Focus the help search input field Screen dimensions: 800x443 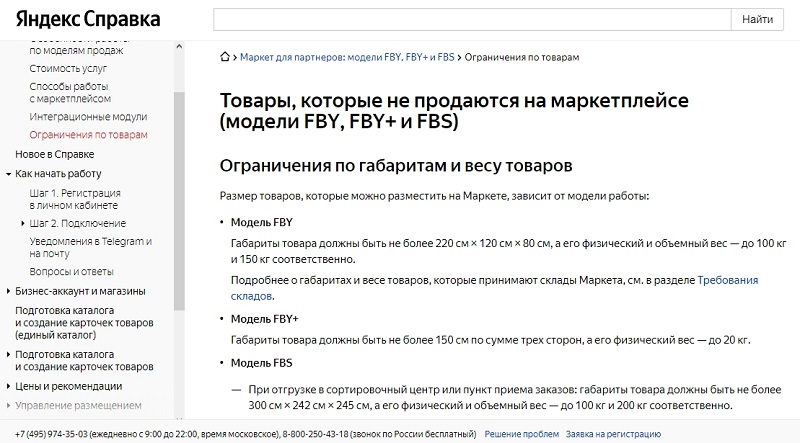472,19
